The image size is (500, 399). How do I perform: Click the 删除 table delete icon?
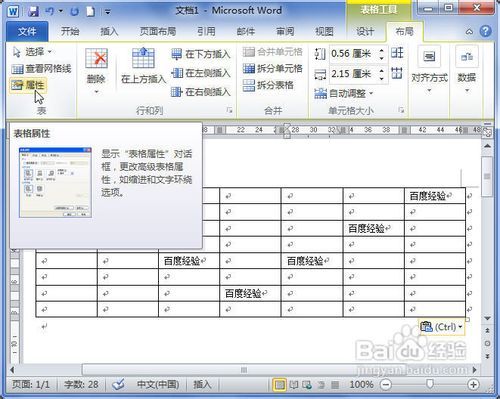click(96, 58)
